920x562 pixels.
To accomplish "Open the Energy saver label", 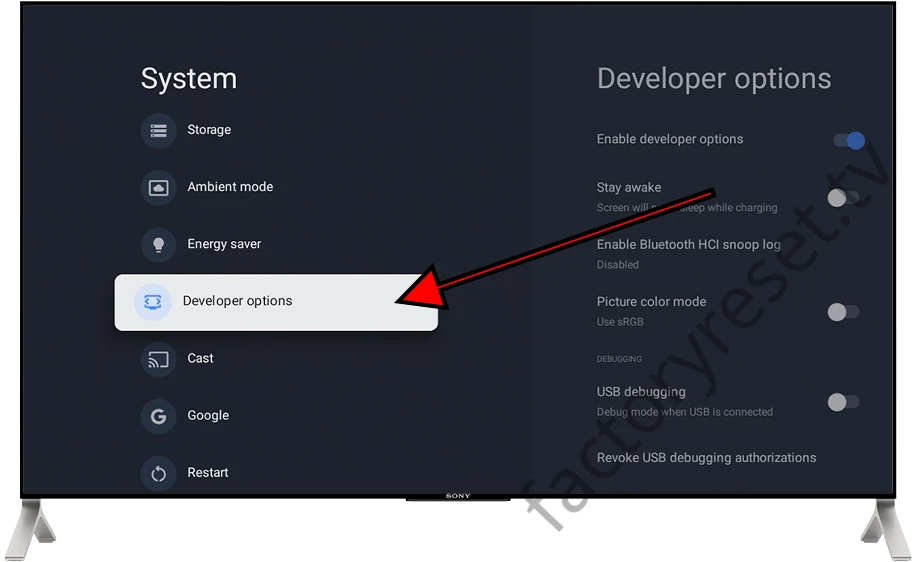I will (224, 244).
